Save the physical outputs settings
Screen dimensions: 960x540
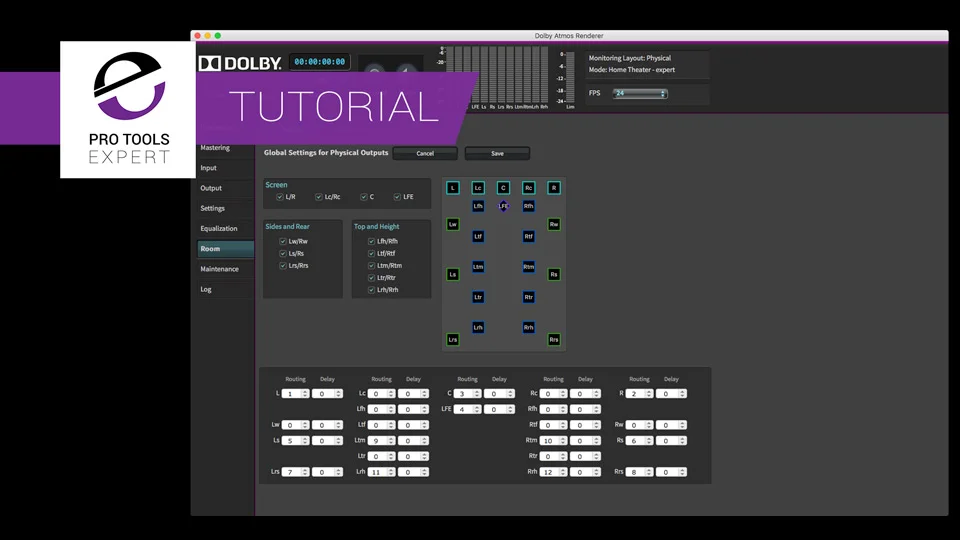[x=497, y=153]
